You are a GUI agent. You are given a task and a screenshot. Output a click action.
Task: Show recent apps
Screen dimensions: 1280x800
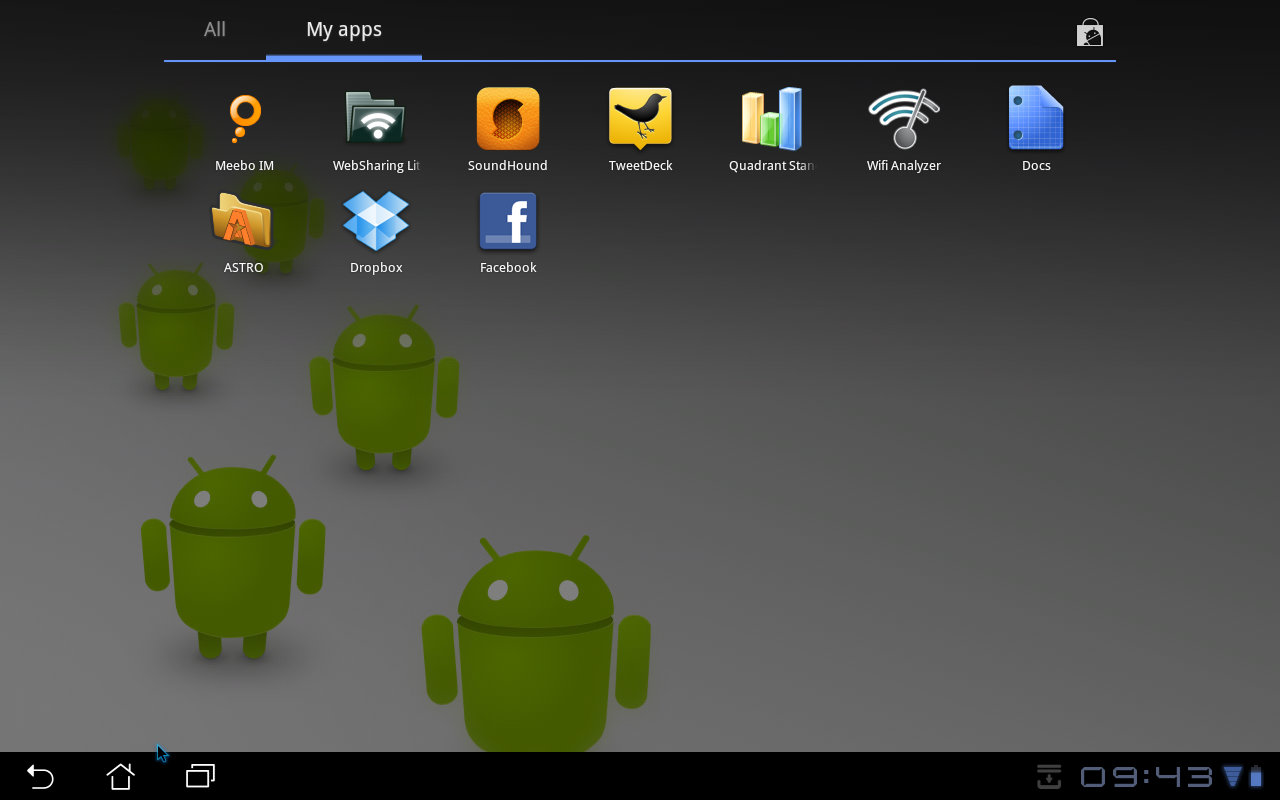click(x=200, y=776)
